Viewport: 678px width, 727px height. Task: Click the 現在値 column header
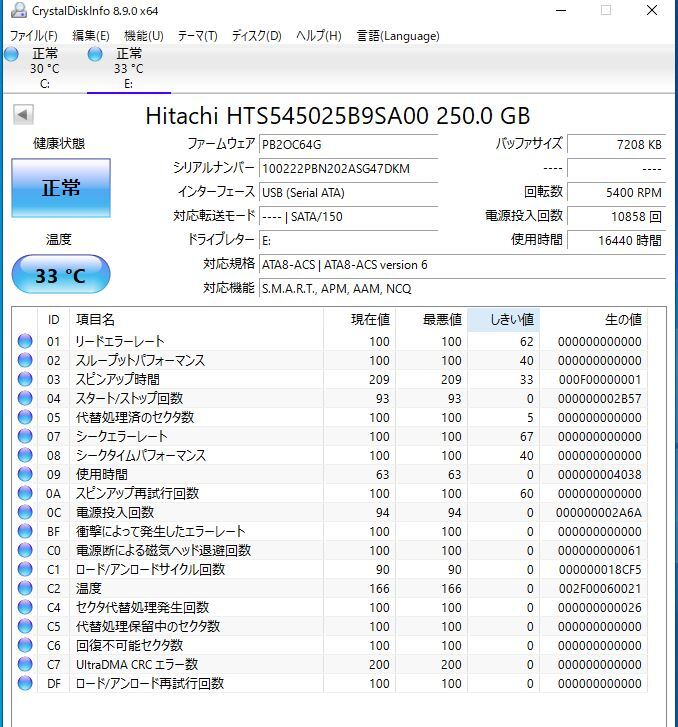359,320
